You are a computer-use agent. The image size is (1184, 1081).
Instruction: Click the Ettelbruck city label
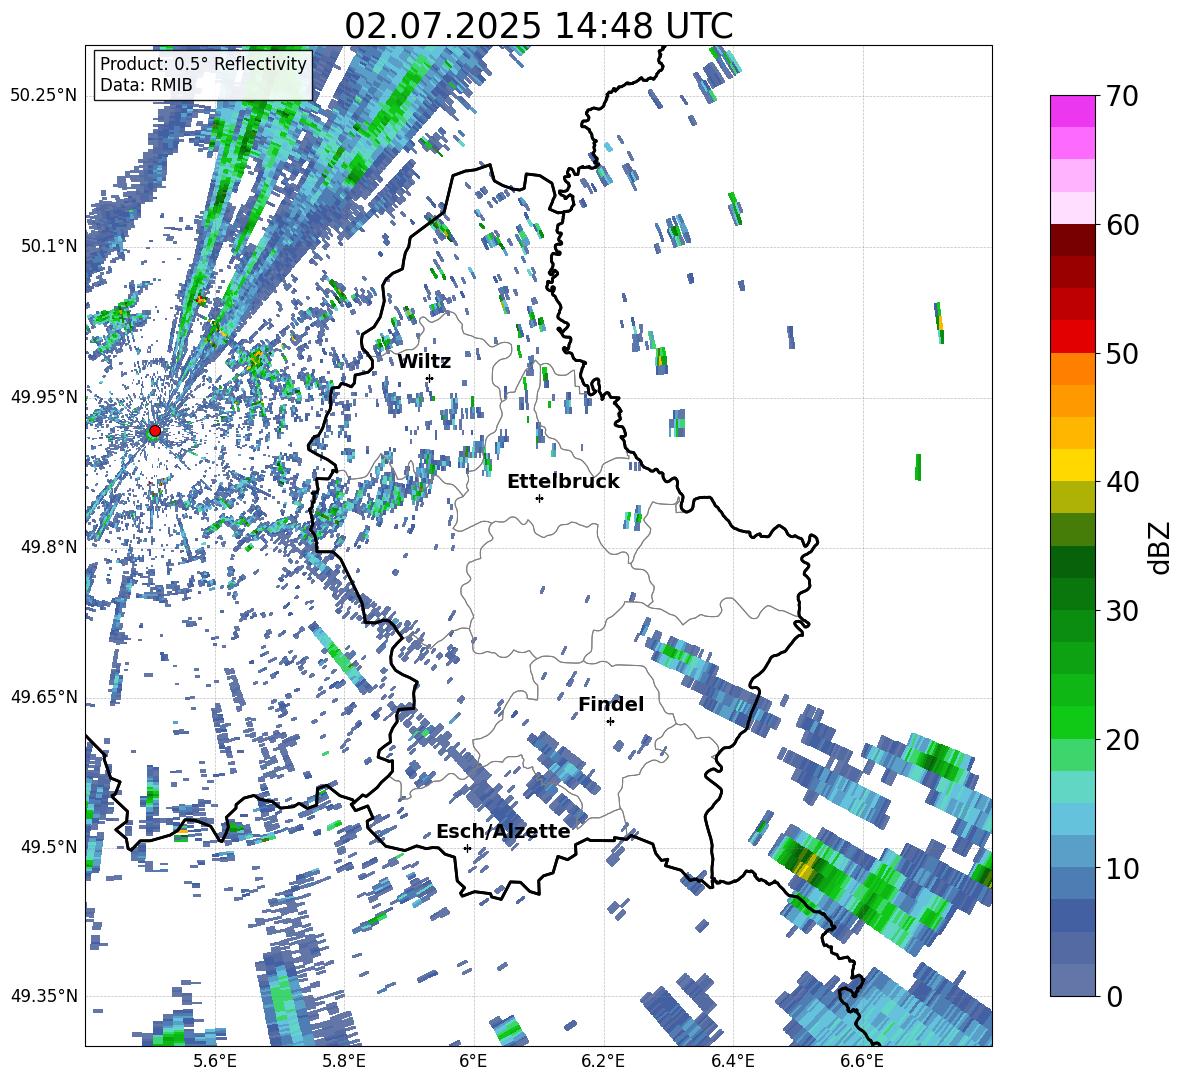pyautogui.click(x=563, y=482)
